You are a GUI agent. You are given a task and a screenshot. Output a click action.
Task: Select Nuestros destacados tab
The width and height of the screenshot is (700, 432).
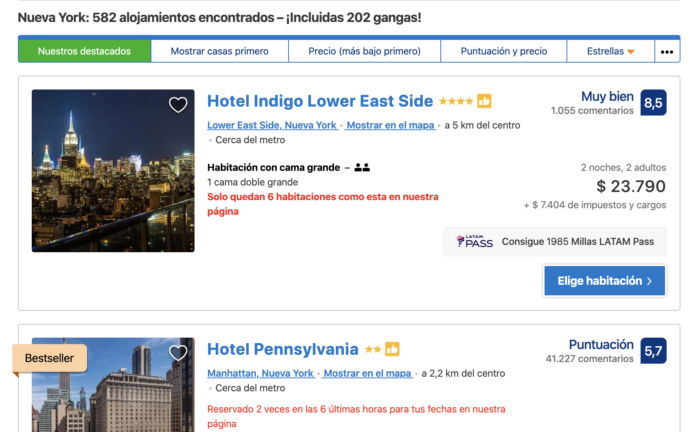84,51
